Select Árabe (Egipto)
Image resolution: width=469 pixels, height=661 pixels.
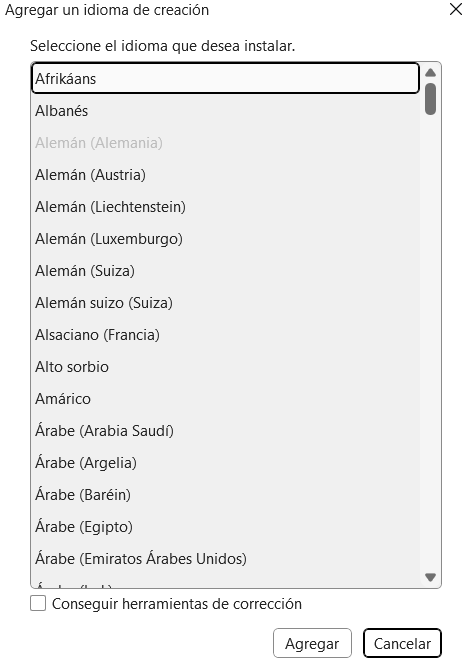click(225, 527)
